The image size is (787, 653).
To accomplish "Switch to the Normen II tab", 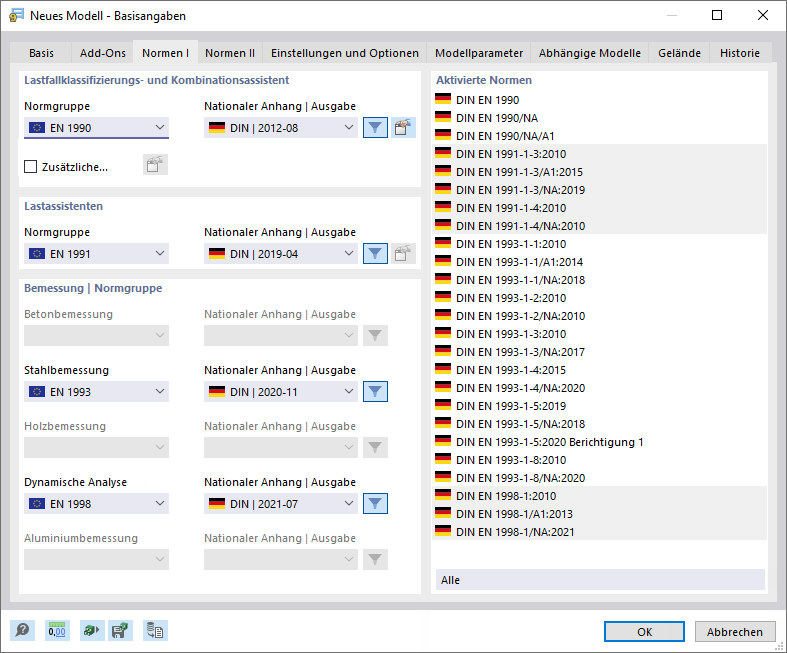I will pyautogui.click(x=230, y=53).
